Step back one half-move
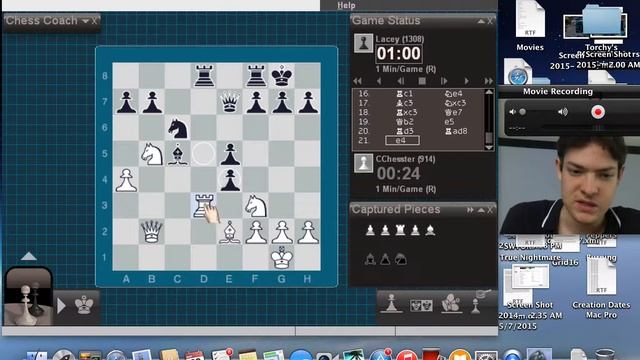Screen dimensions: 640x360 click(x=401, y=81)
